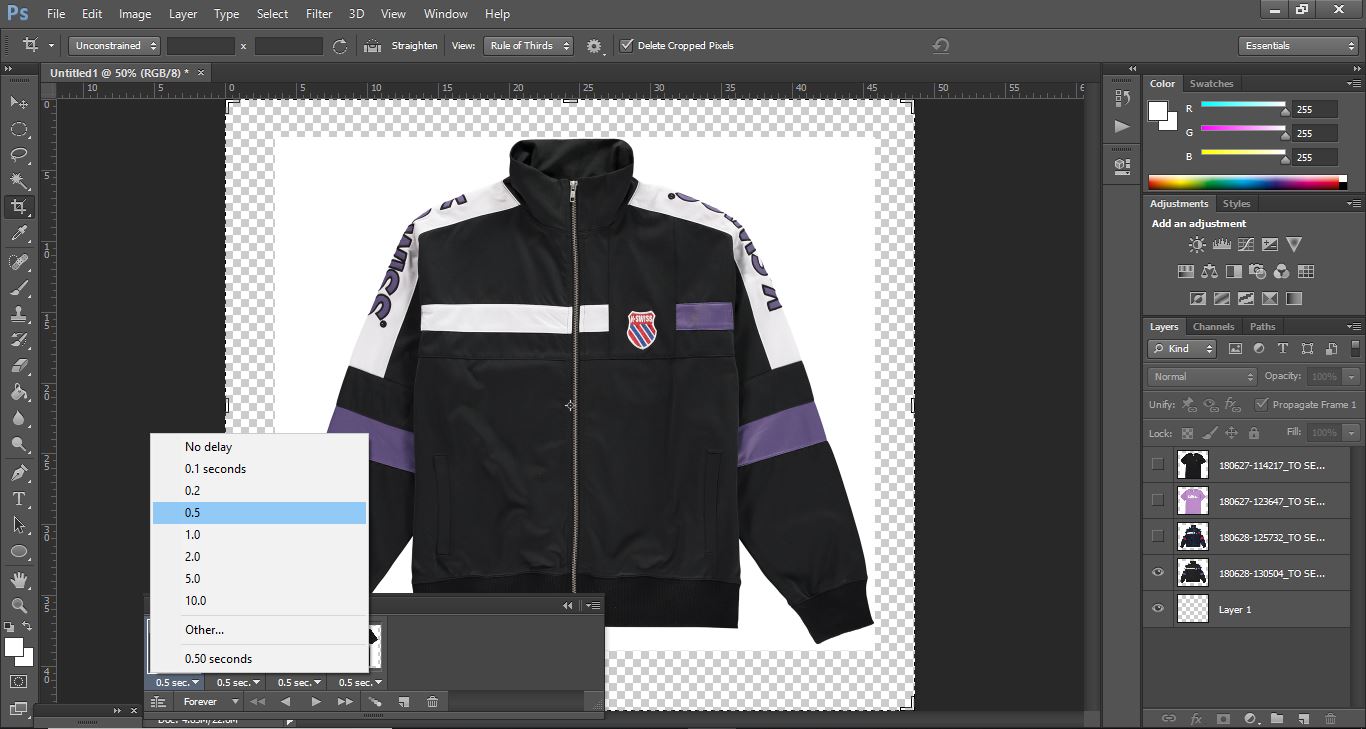The width and height of the screenshot is (1366, 729).
Task: Hide Layer 1 visibility eye
Action: 1158,609
